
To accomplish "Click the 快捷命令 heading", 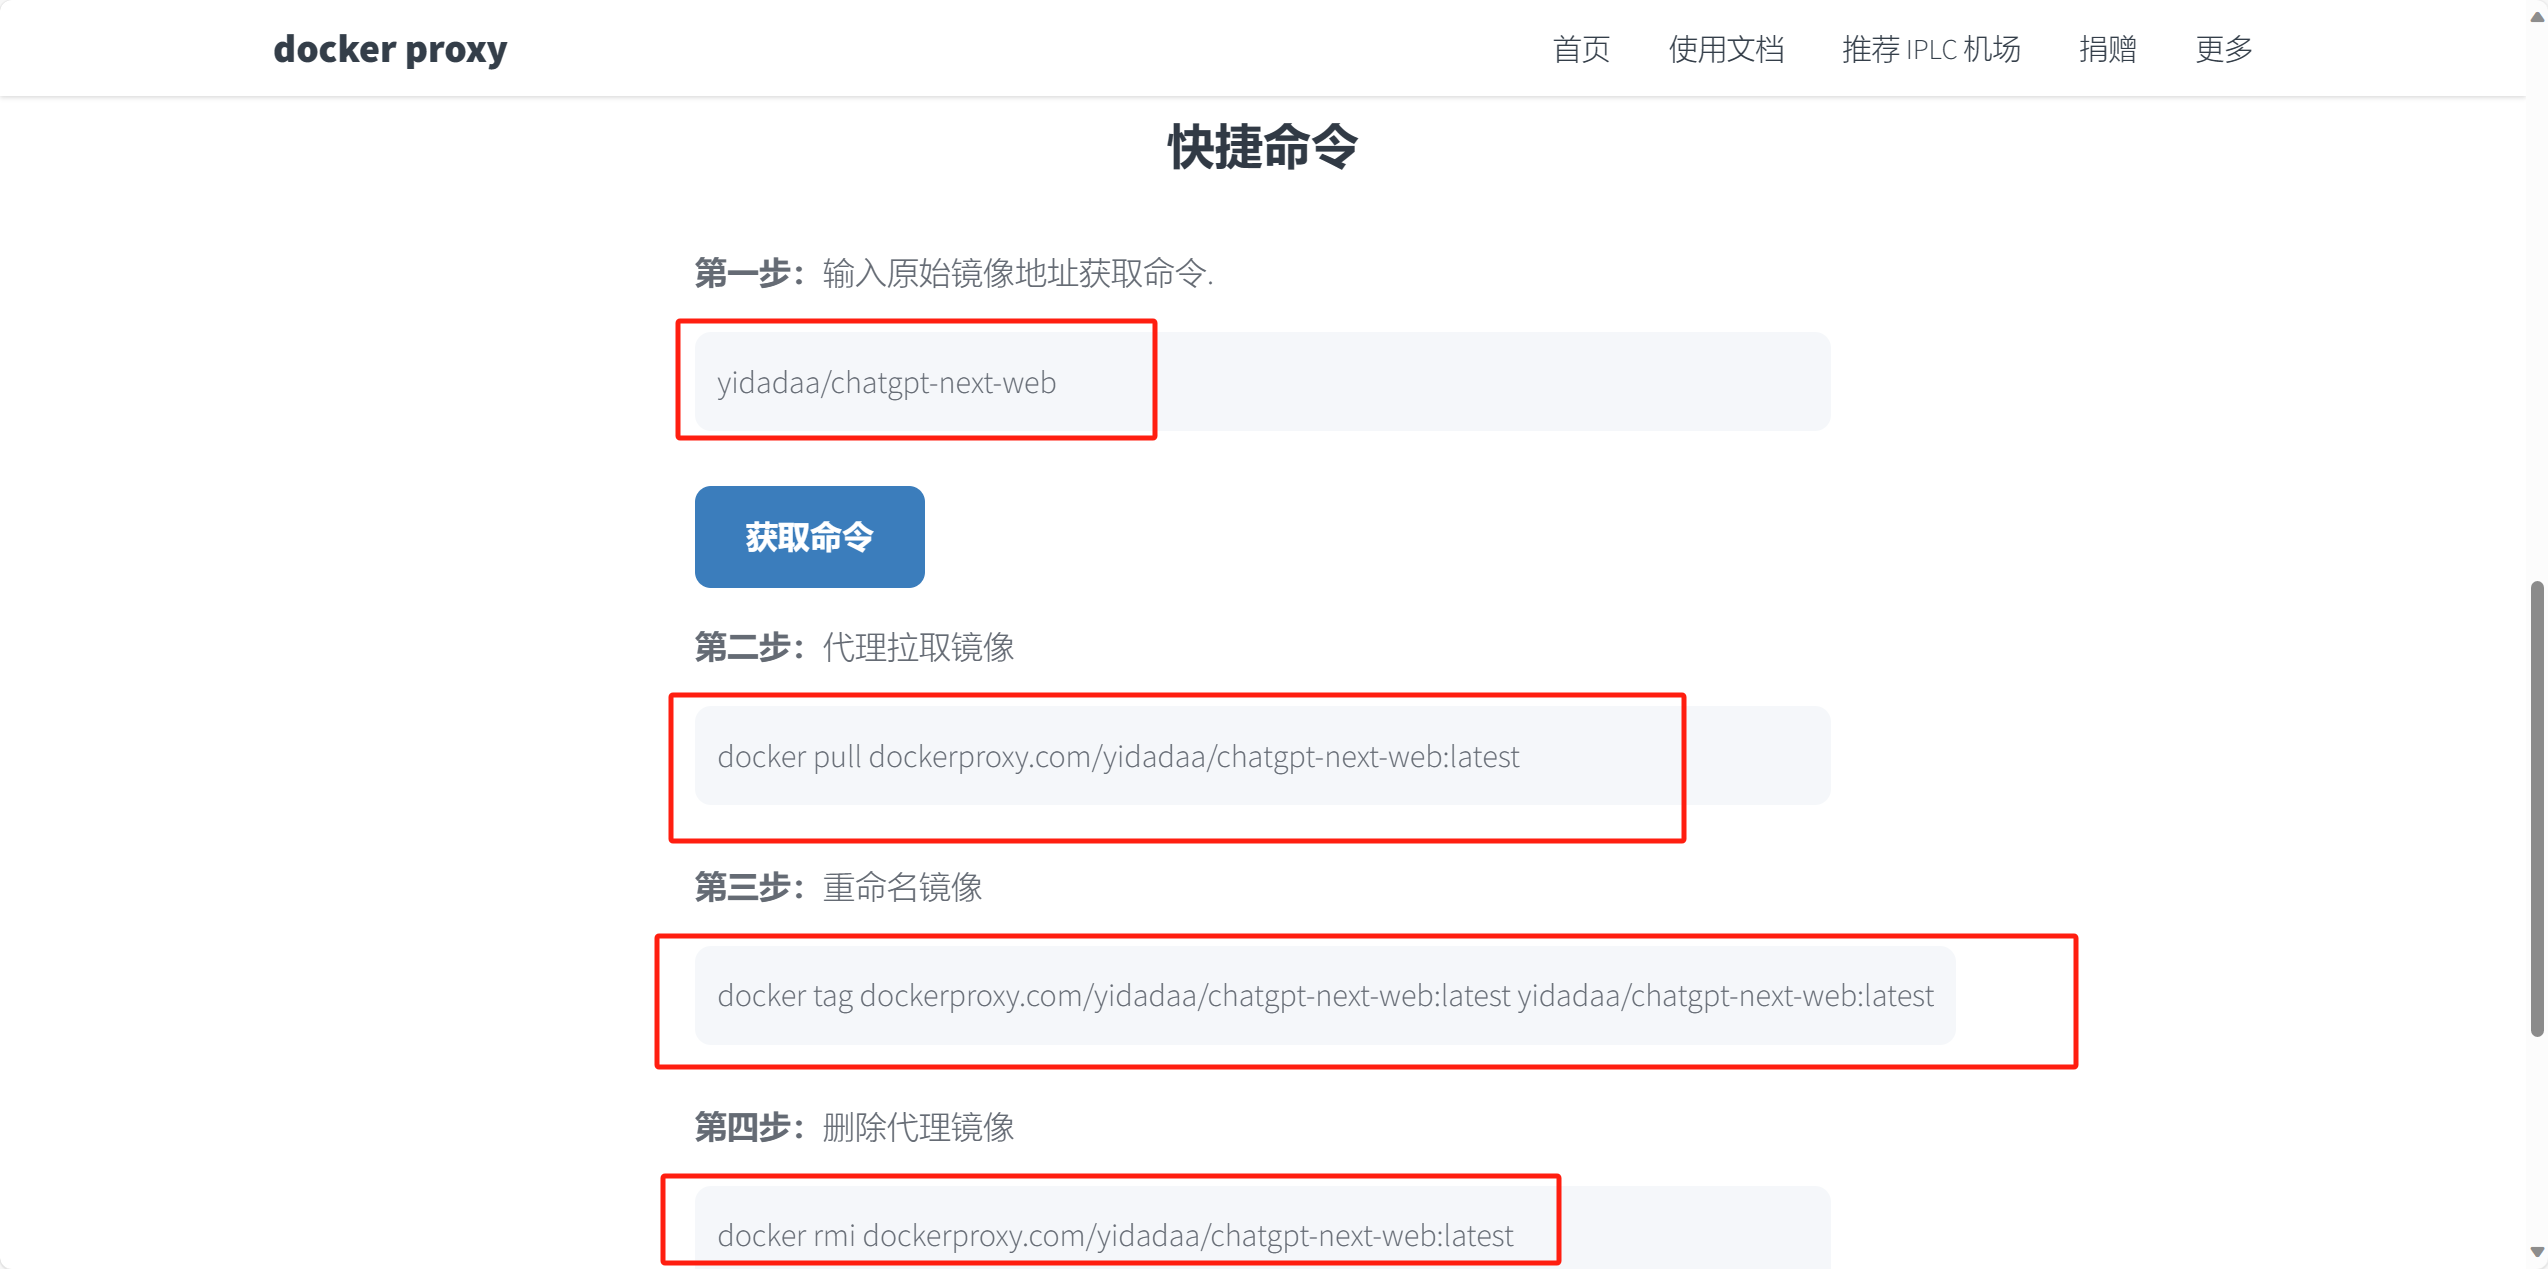I will 1262,147.
